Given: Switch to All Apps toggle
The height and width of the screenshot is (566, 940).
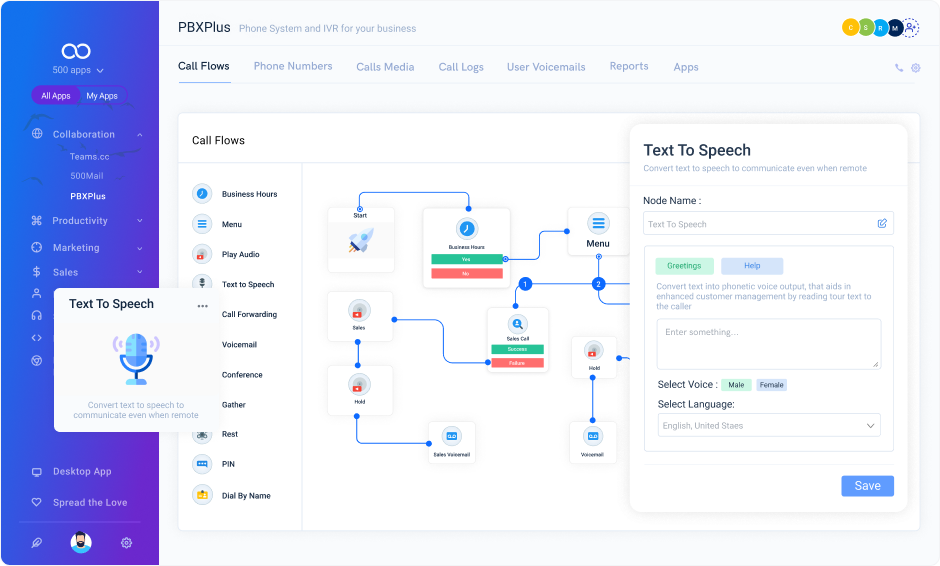Looking at the screenshot, I should (x=56, y=96).
